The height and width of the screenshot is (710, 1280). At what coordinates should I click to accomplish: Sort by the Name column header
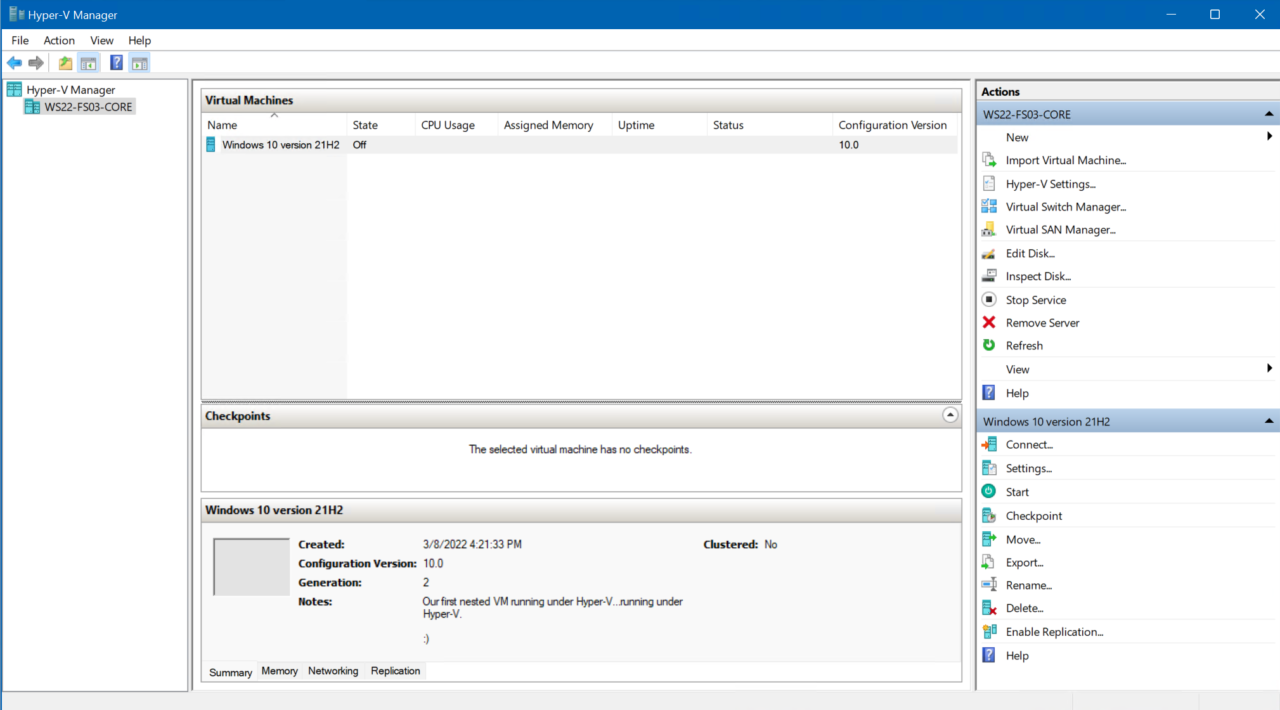click(x=274, y=125)
